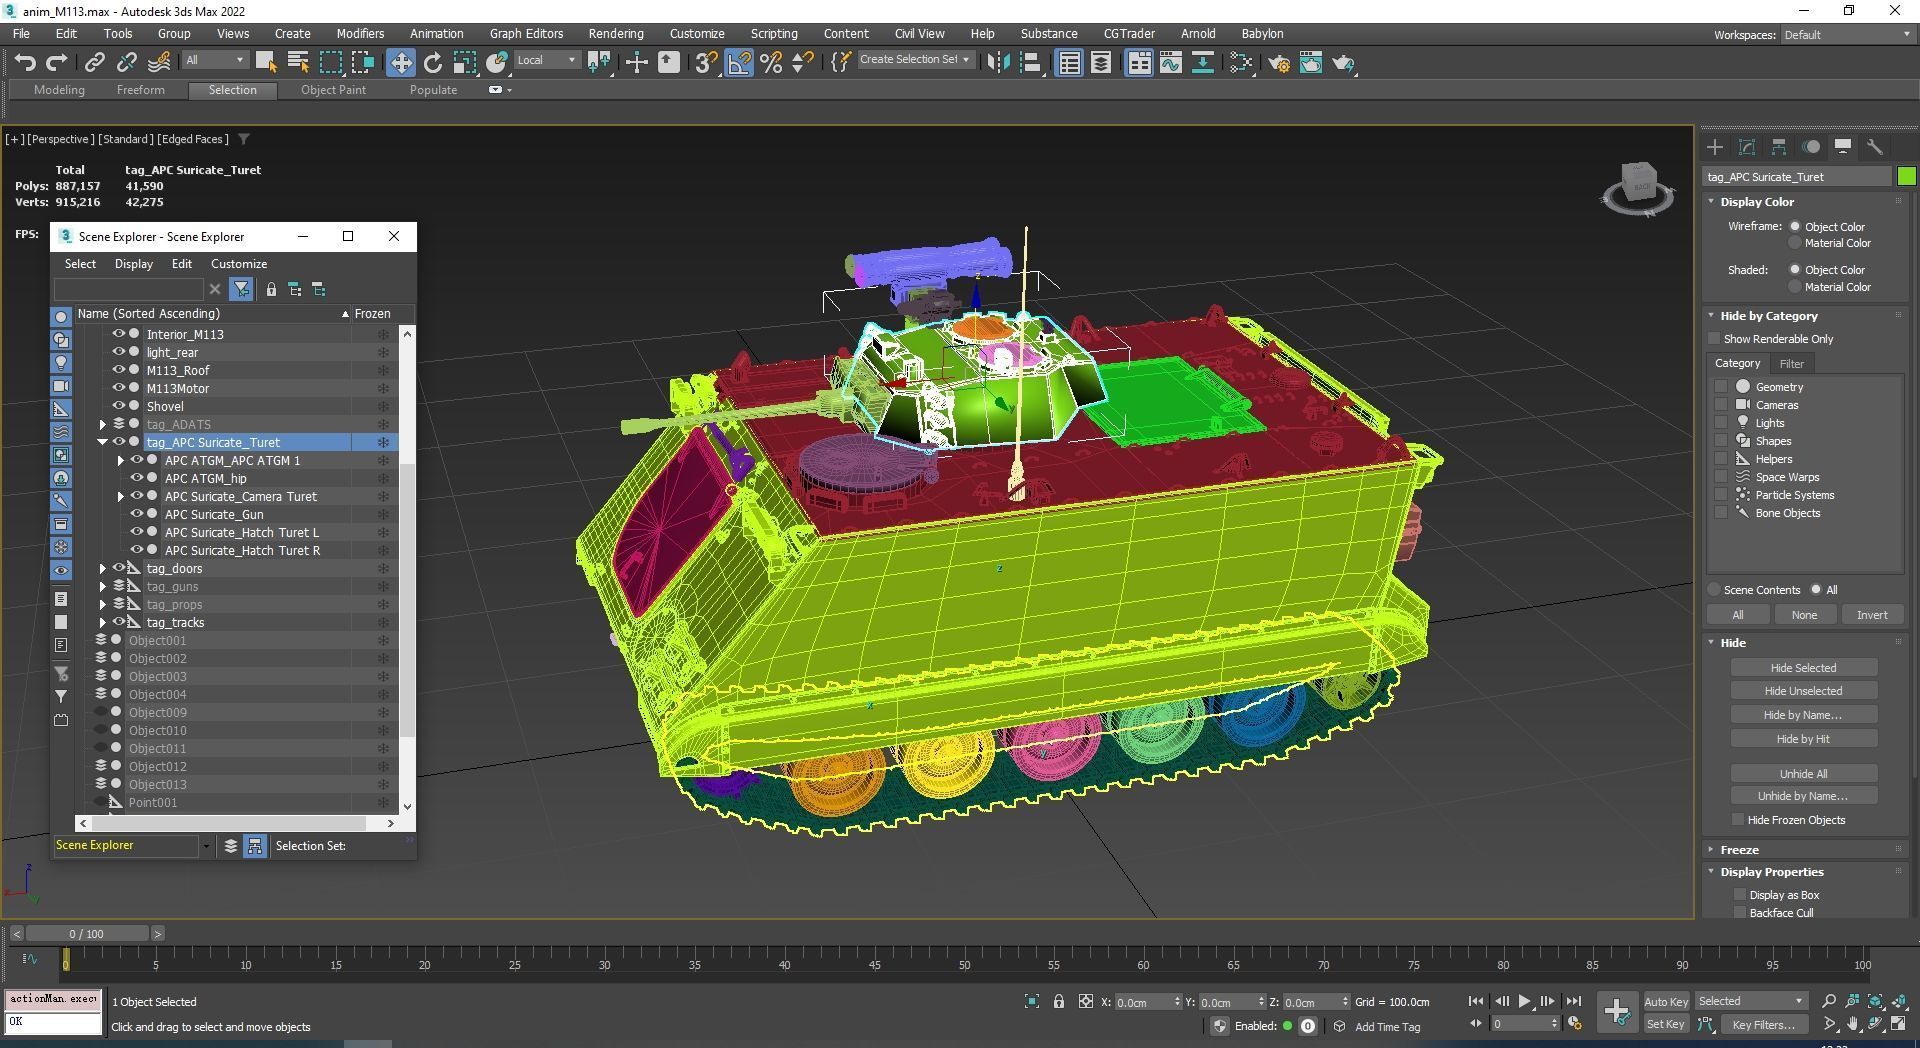Open the Local reference coordinate dropdown
This screenshot has width=1920, height=1048.
[546, 60]
